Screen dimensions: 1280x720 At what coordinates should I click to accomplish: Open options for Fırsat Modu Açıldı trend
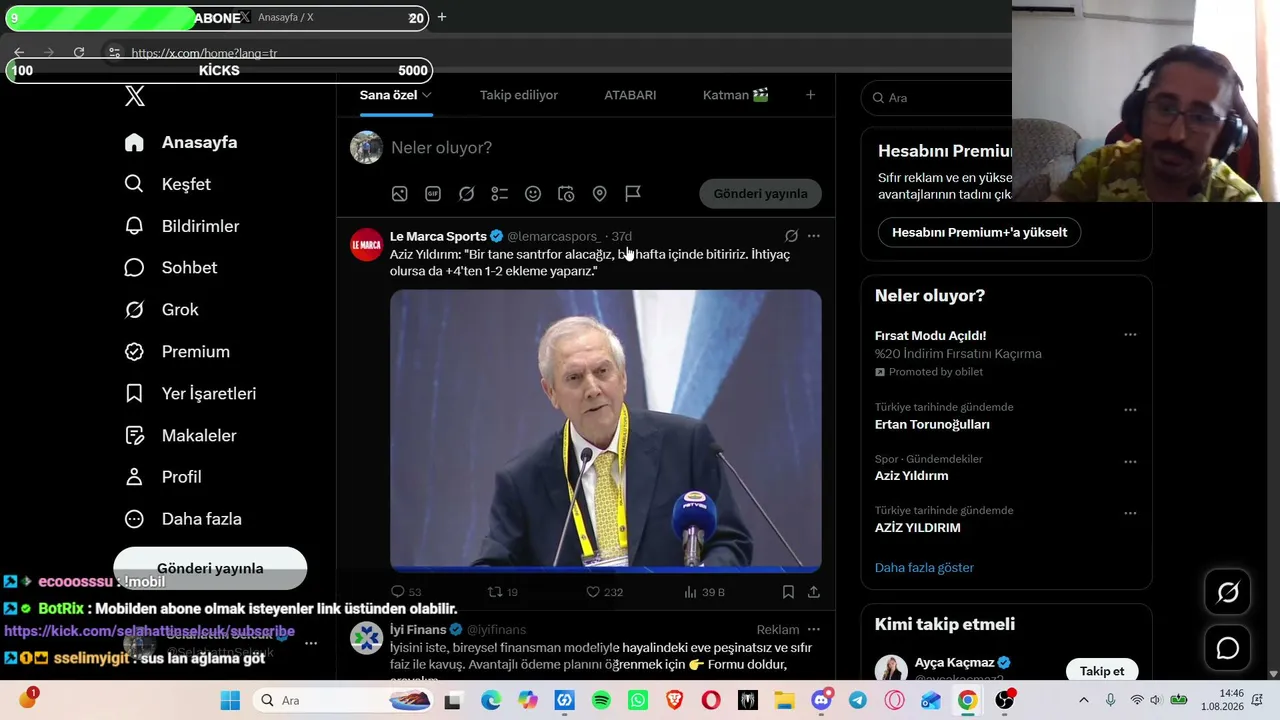(x=1130, y=335)
